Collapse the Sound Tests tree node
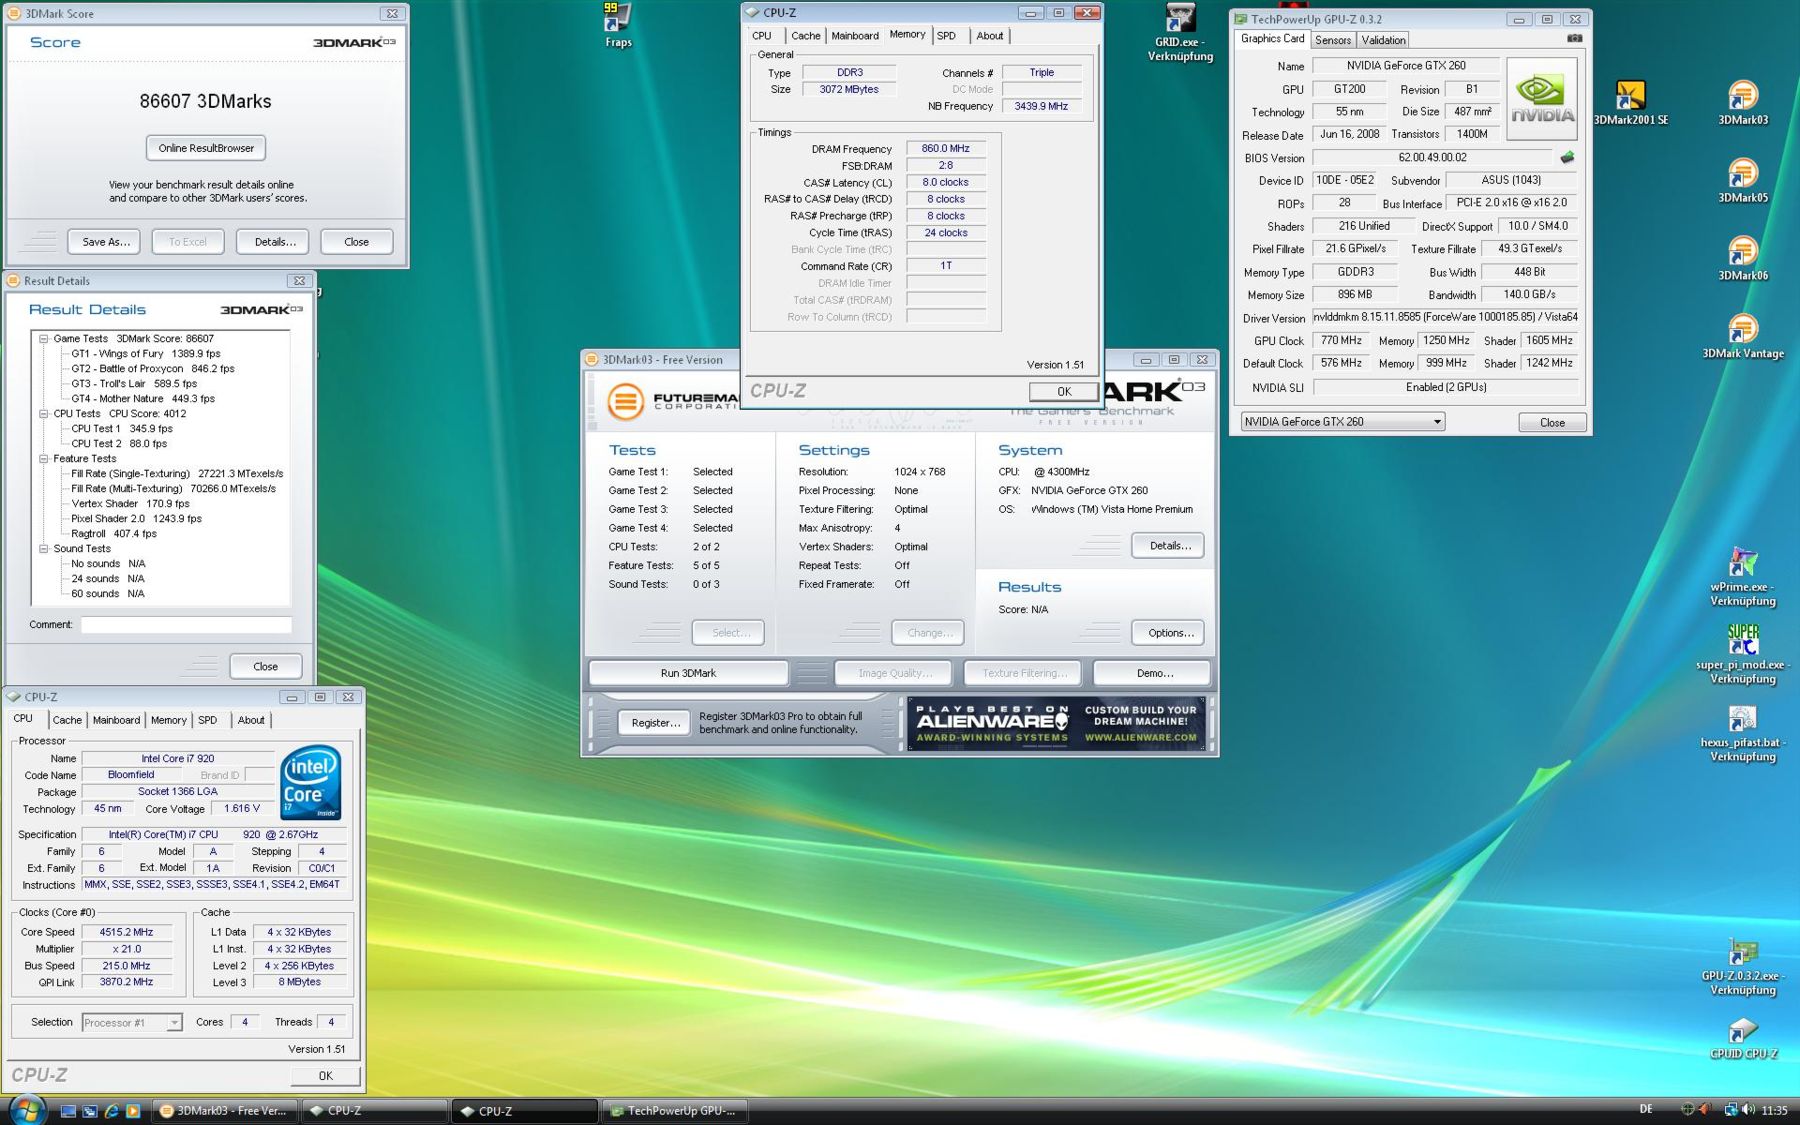Screen dimensions: 1800x1125 [44, 549]
